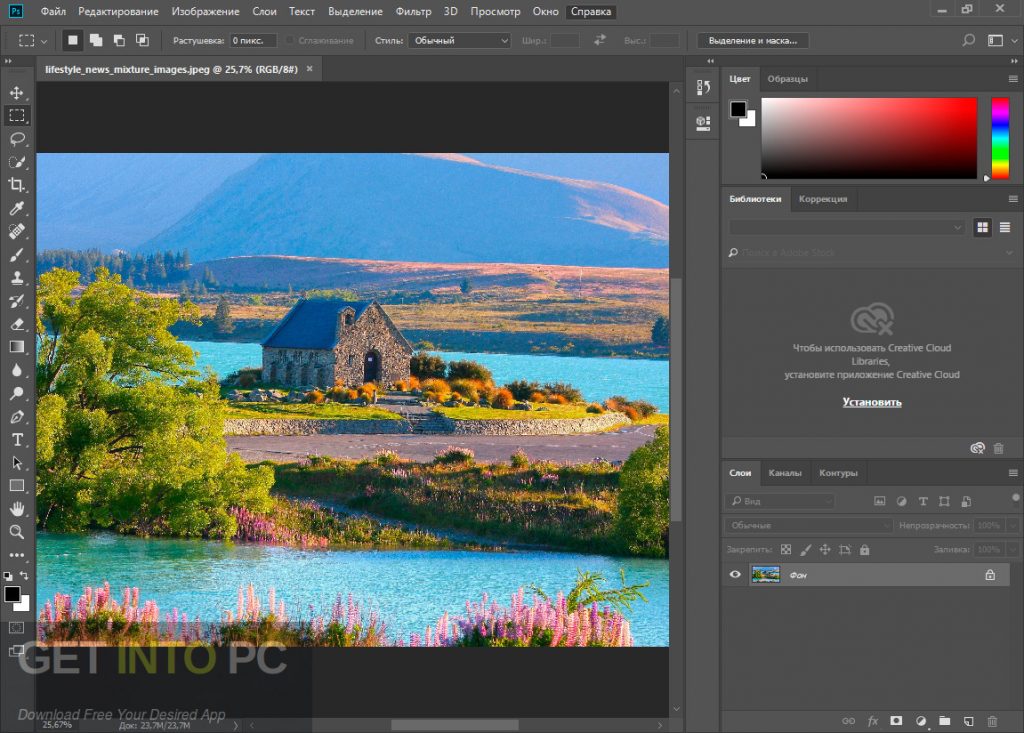This screenshot has height=733, width=1024.
Task: Open the Color panel options menu
Action: coord(1013,79)
